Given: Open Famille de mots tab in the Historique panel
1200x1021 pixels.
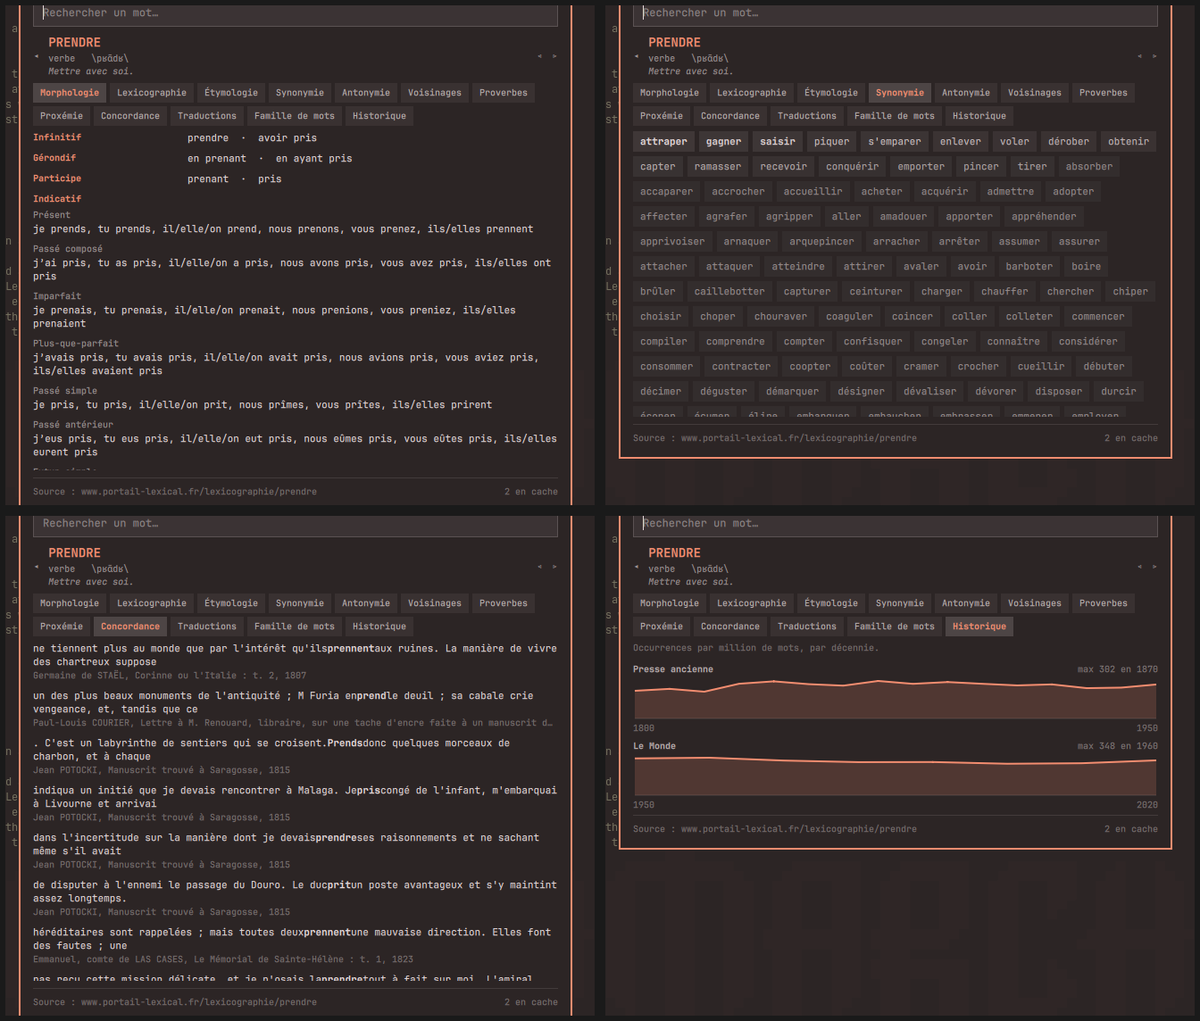Looking at the screenshot, I should [x=895, y=627].
